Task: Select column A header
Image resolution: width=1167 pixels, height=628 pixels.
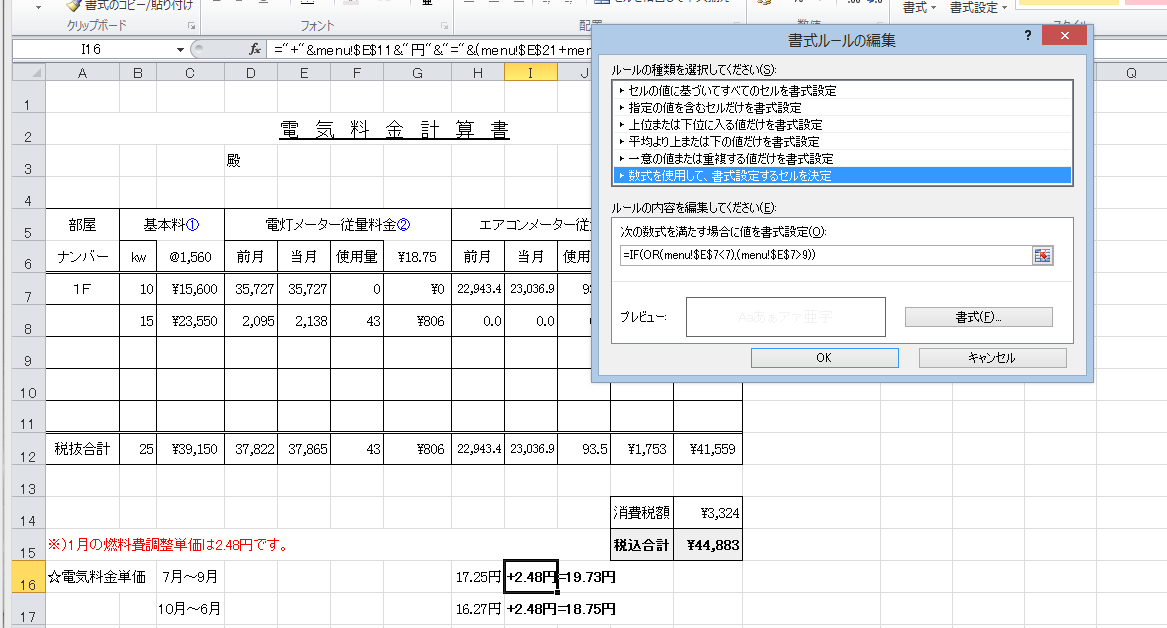Action: click(82, 73)
